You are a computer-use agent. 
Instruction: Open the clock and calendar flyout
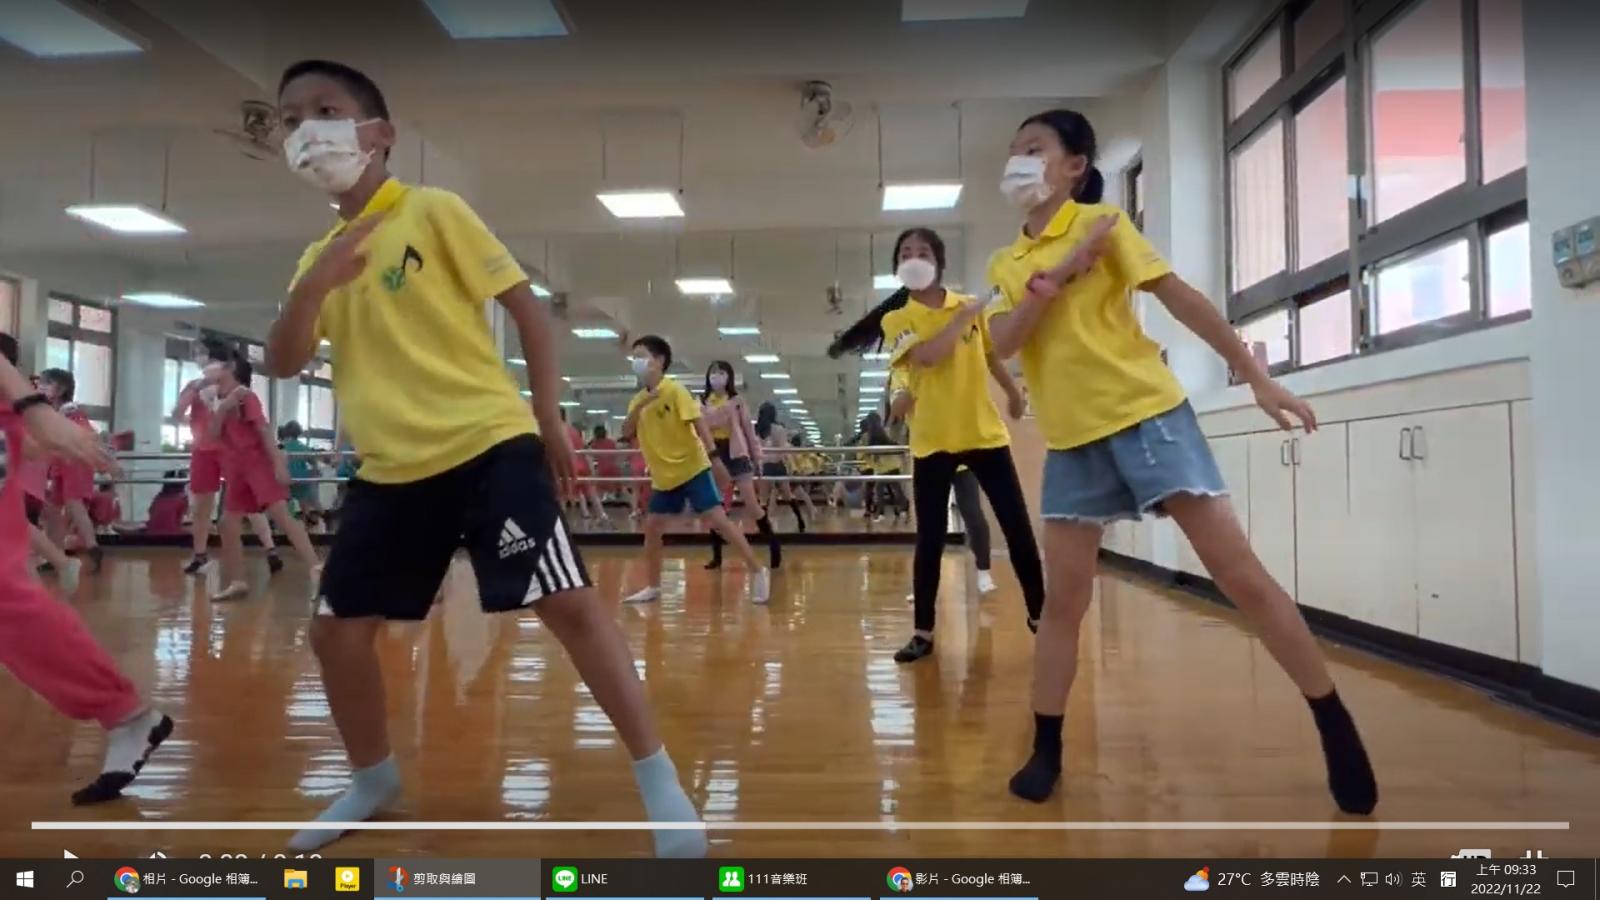pos(1505,879)
